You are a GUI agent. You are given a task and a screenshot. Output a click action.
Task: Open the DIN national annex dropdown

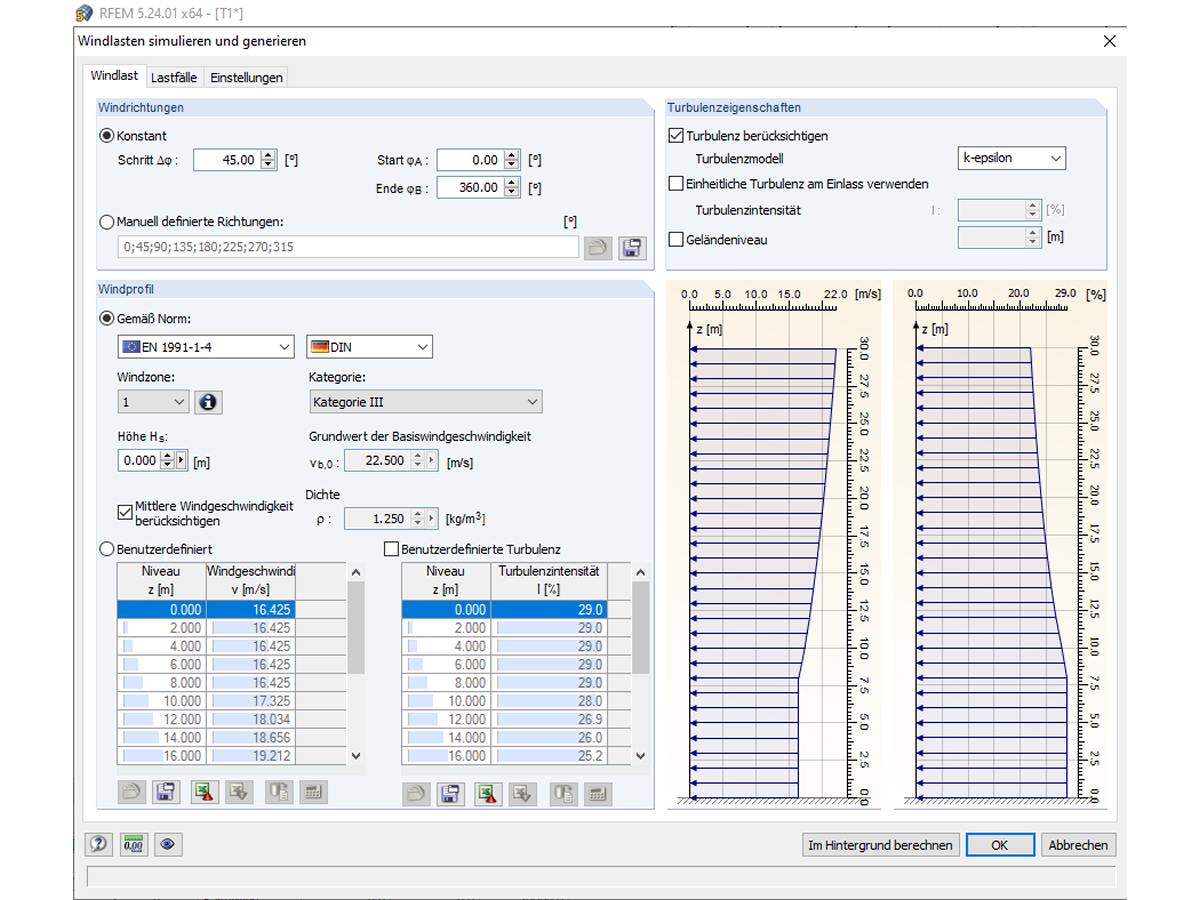coord(369,346)
